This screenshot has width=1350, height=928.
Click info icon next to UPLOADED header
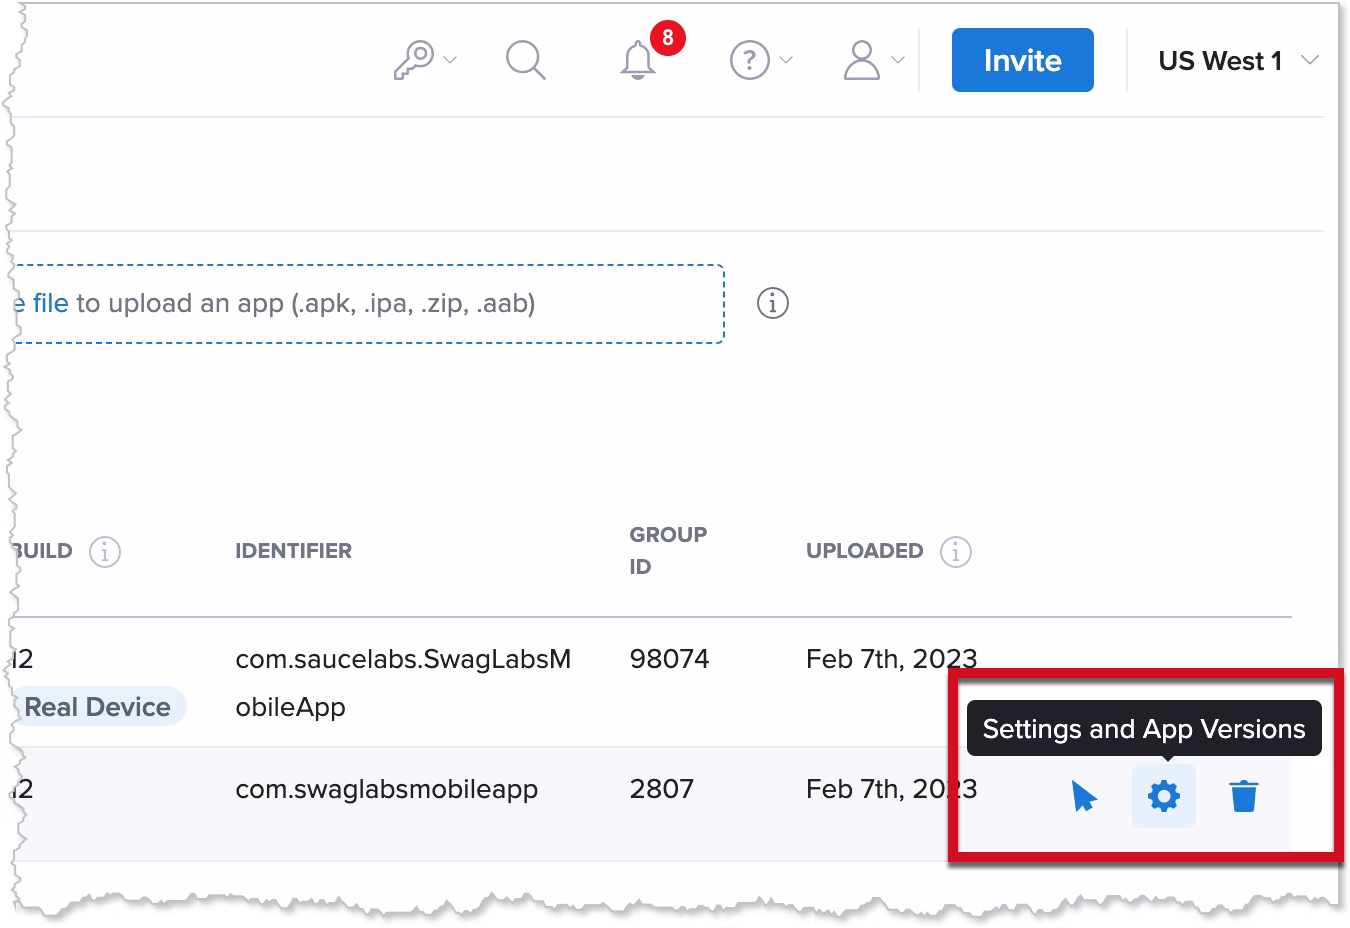[x=955, y=551]
